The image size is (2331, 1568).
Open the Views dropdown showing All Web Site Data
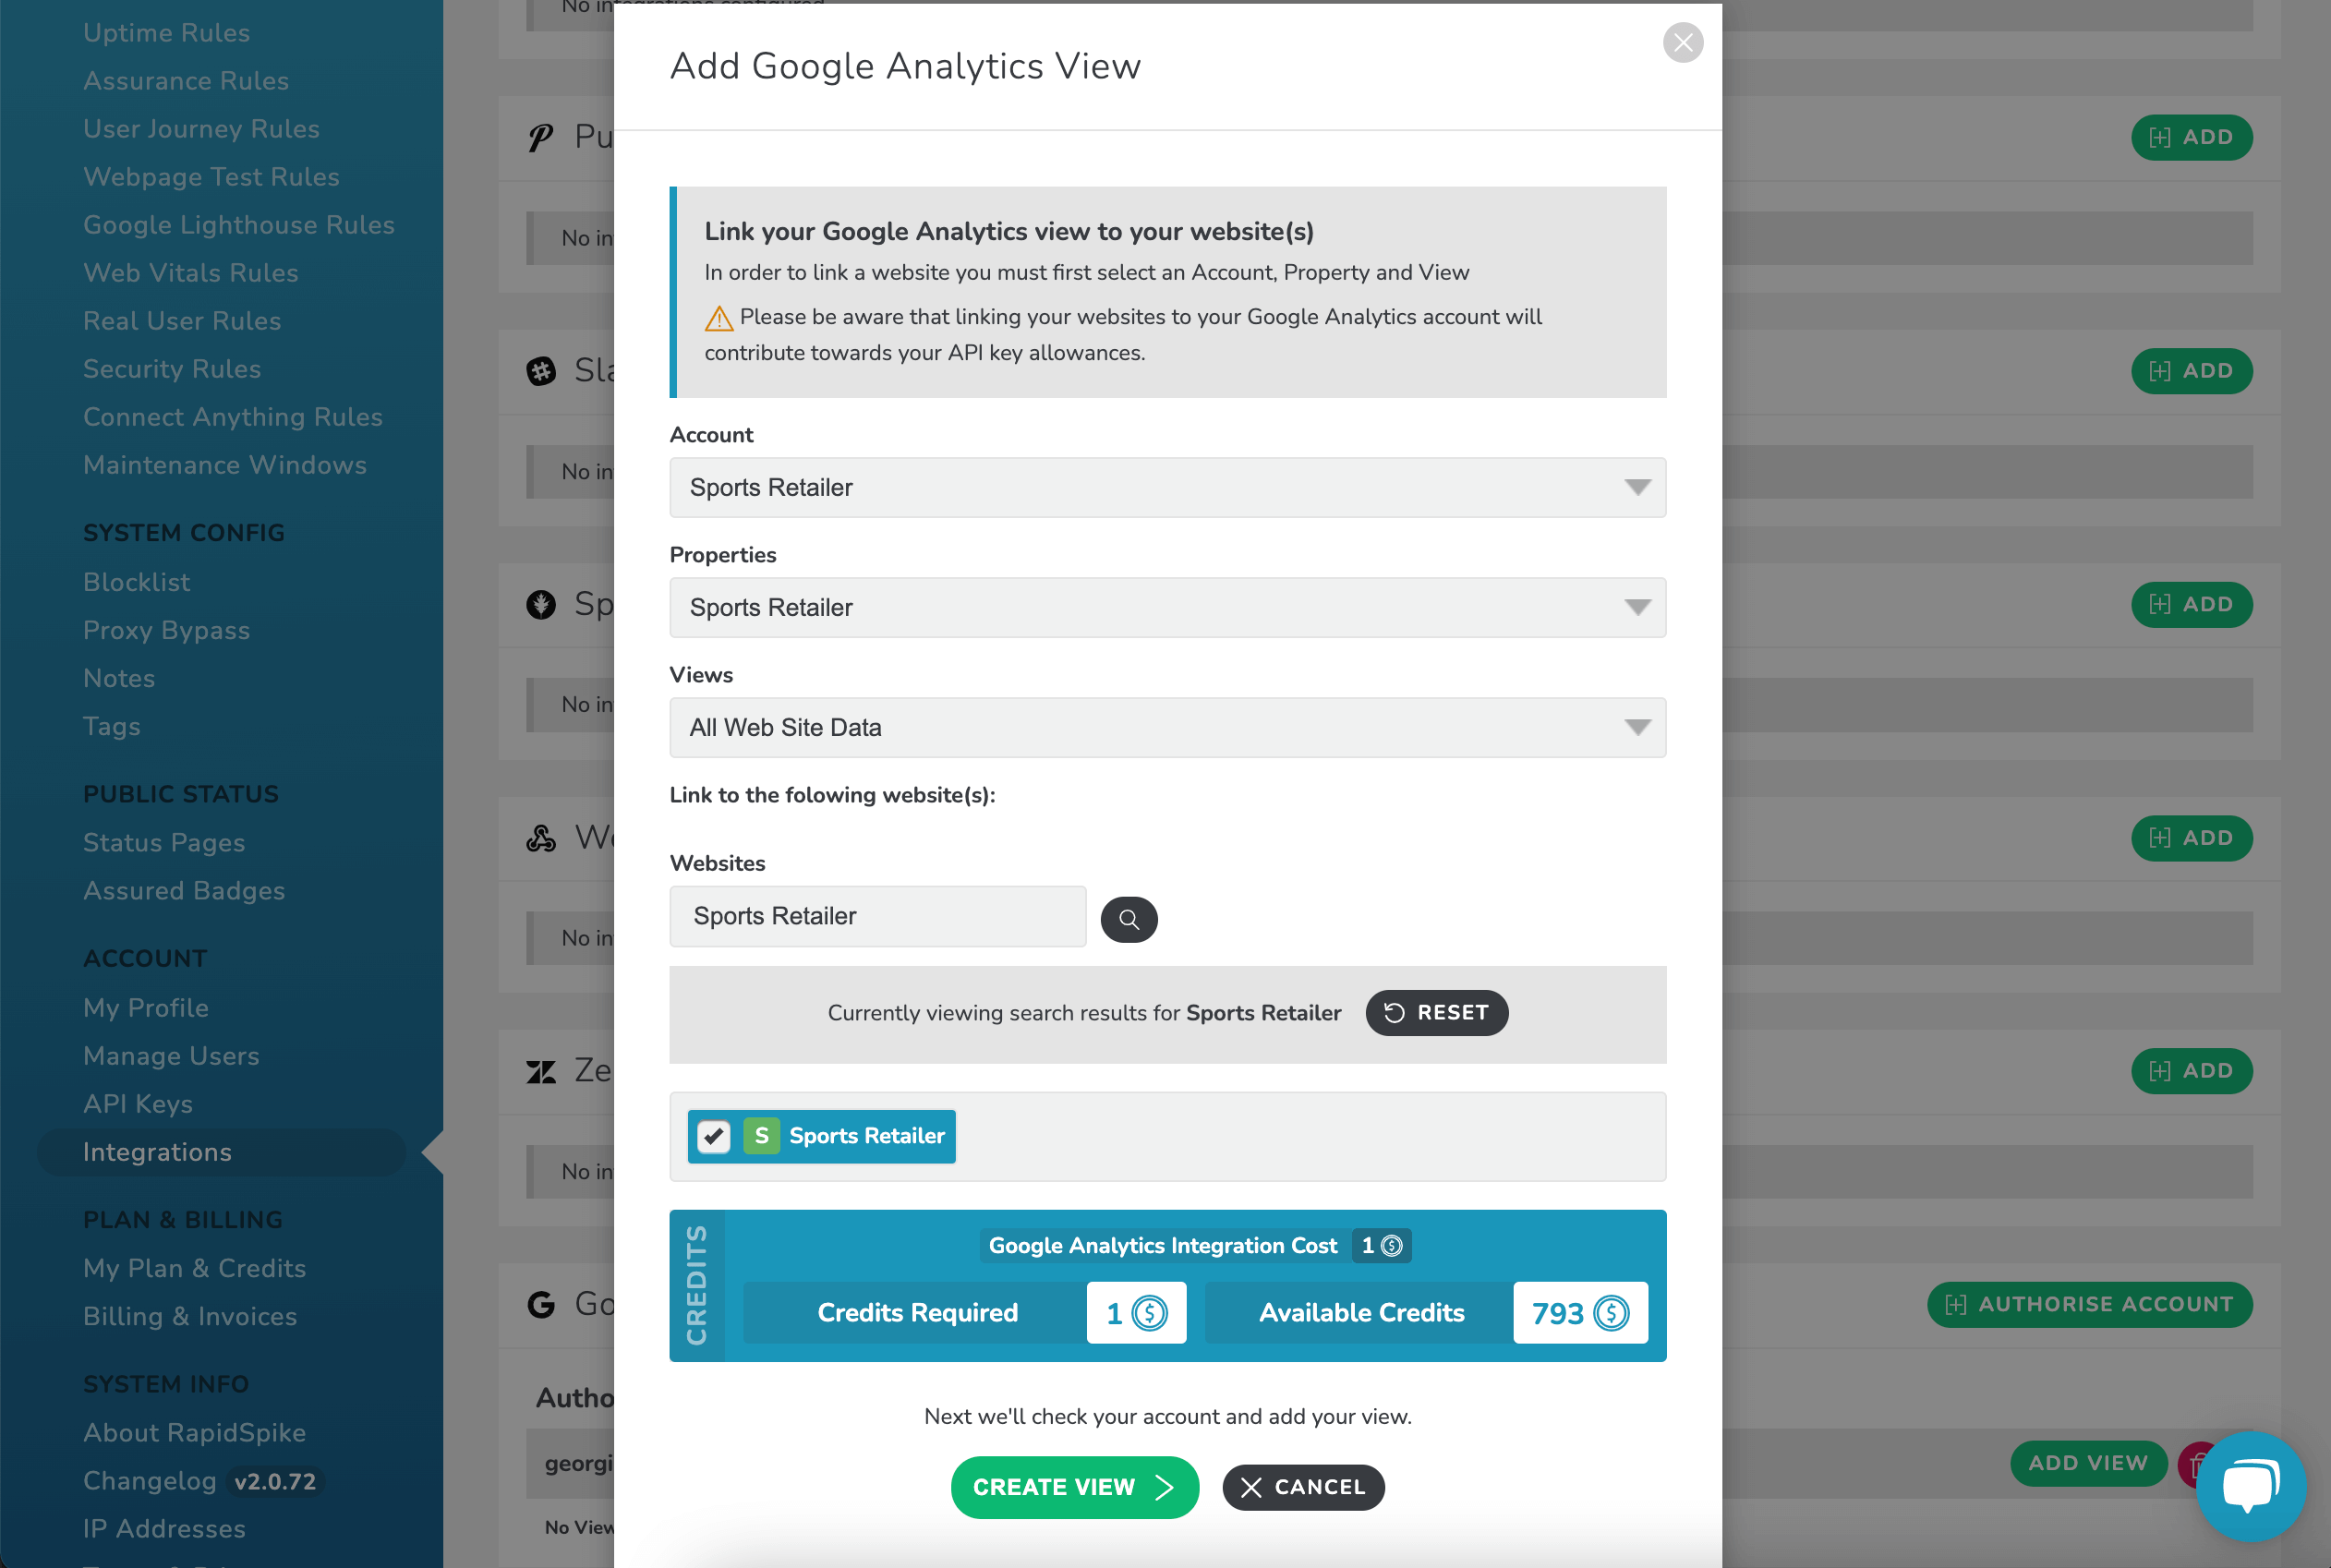pyautogui.click(x=1167, y=728)
